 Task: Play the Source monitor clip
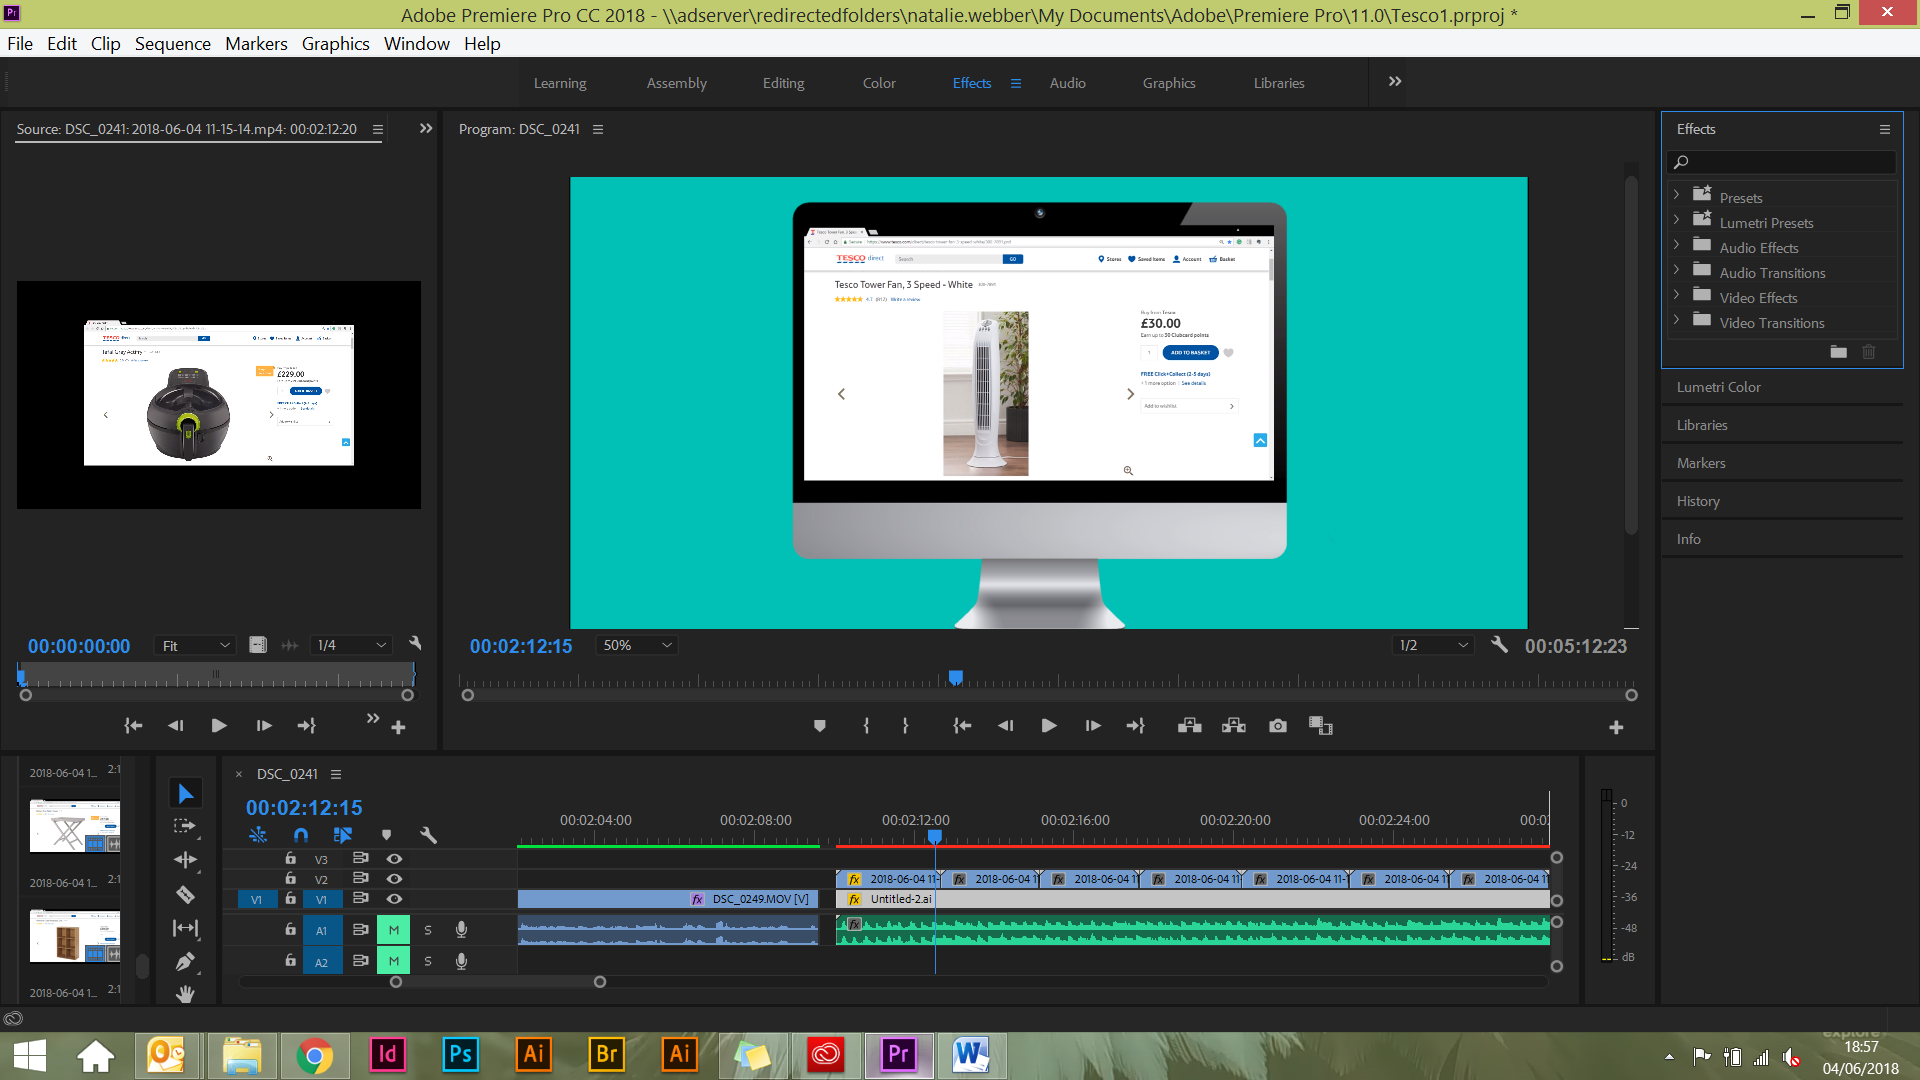[x=219, y=726]
